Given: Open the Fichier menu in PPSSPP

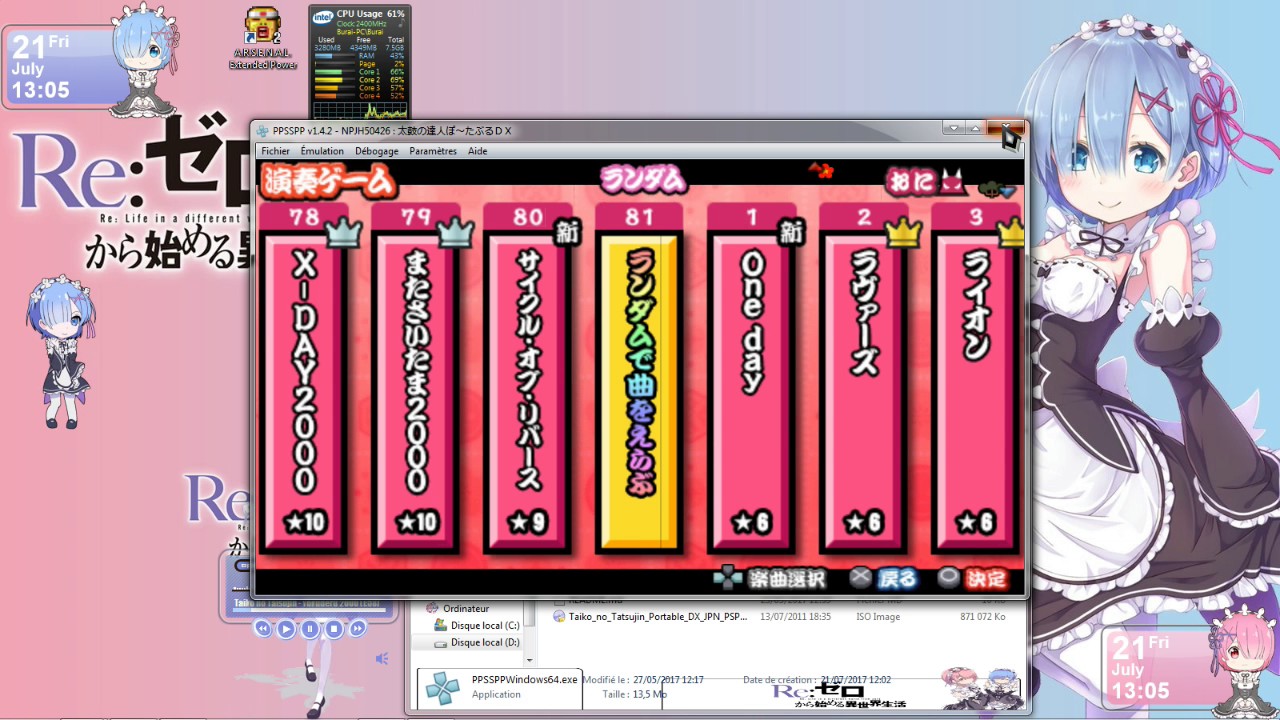Looking at the screenshot, I should click(275, 151).
